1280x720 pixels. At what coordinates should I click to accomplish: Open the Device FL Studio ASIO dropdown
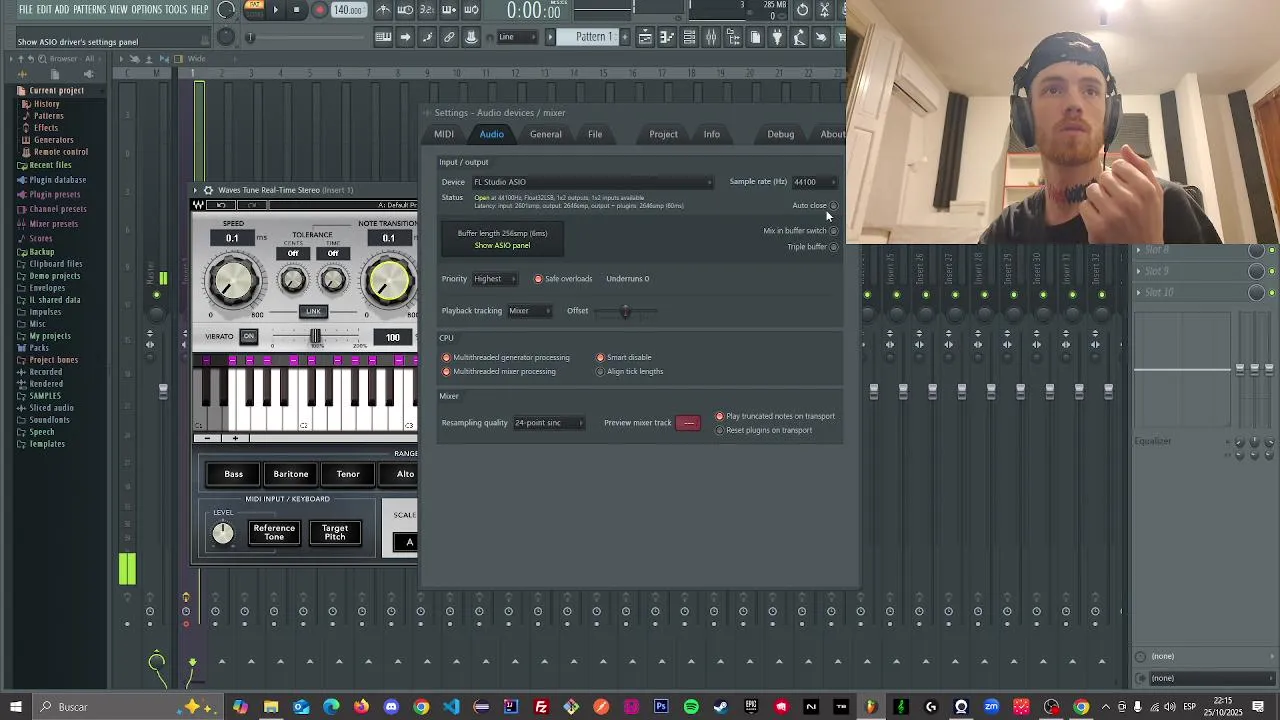click(592, 182)
